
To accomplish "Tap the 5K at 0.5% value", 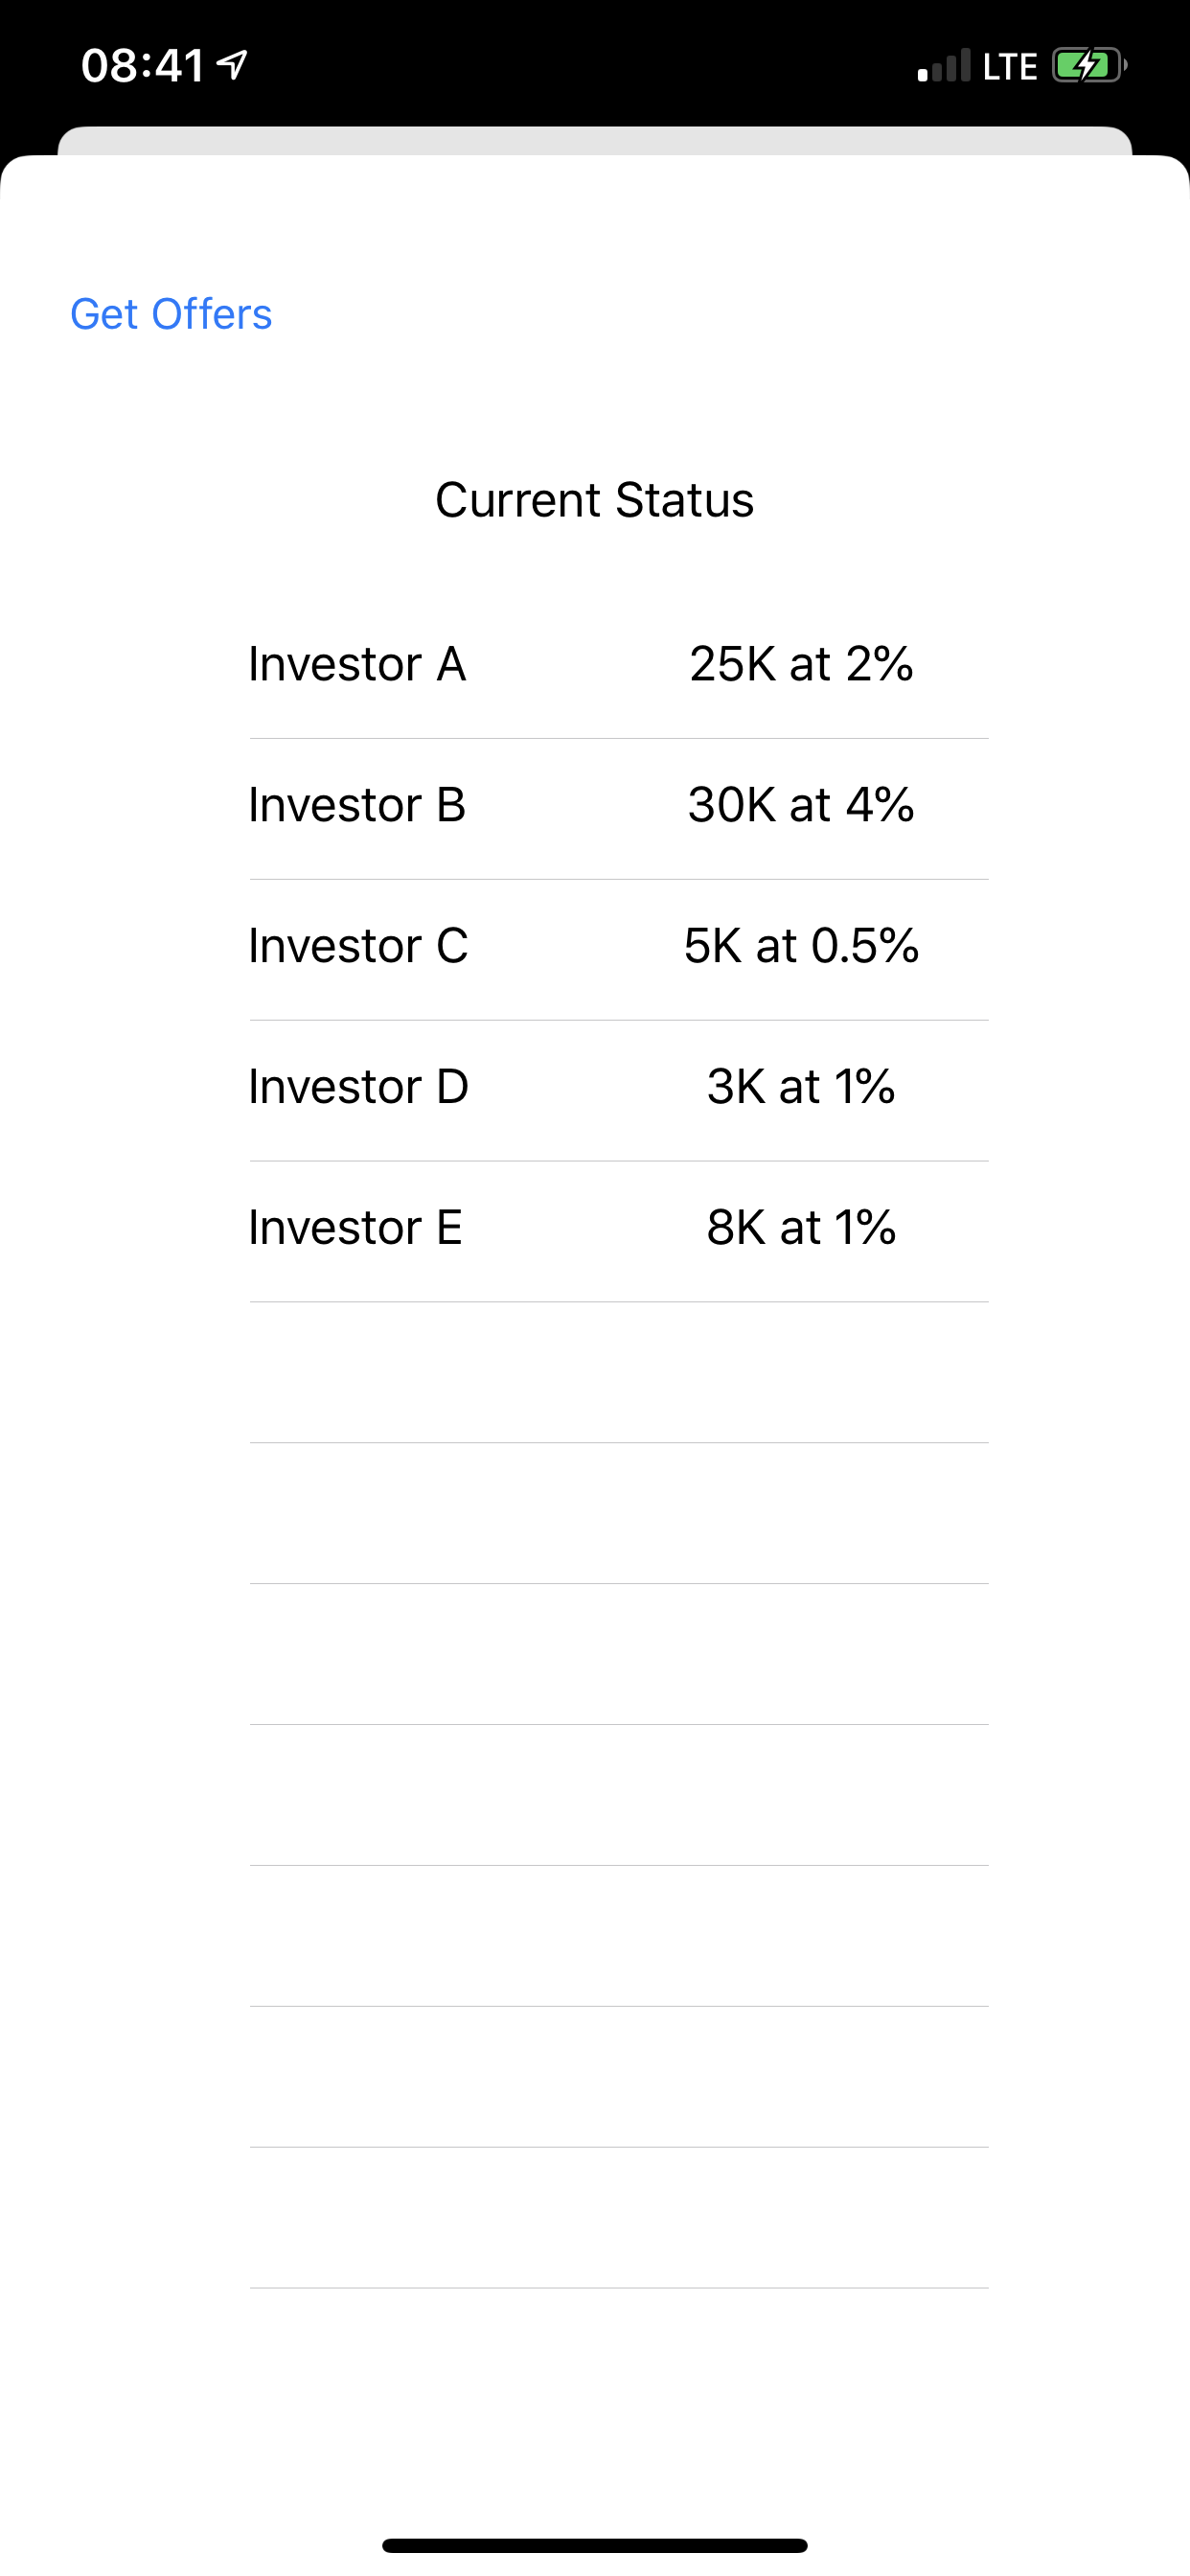I will point(801,946).
